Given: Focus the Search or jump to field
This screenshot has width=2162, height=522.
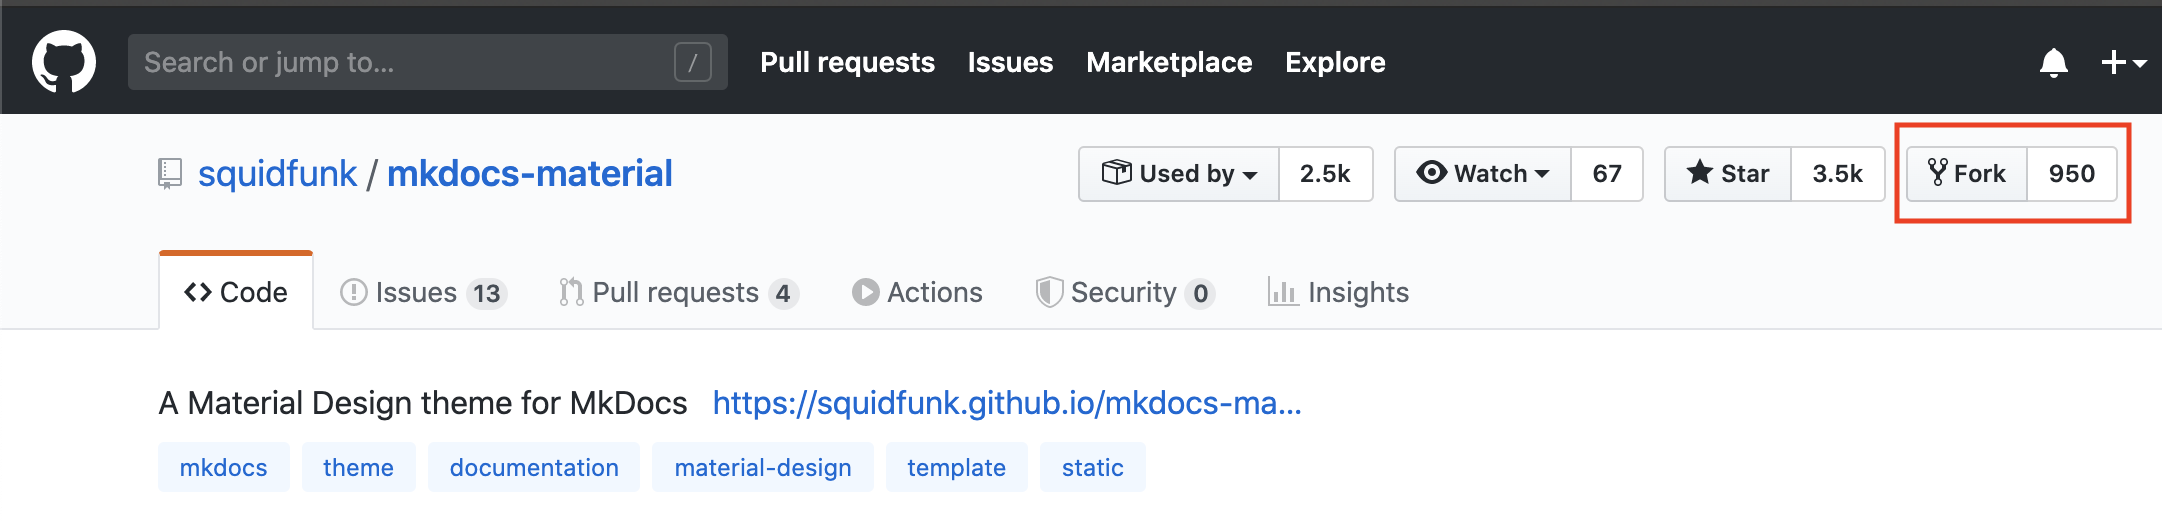Looking at the screenshot, I should (x=428, y=62).
